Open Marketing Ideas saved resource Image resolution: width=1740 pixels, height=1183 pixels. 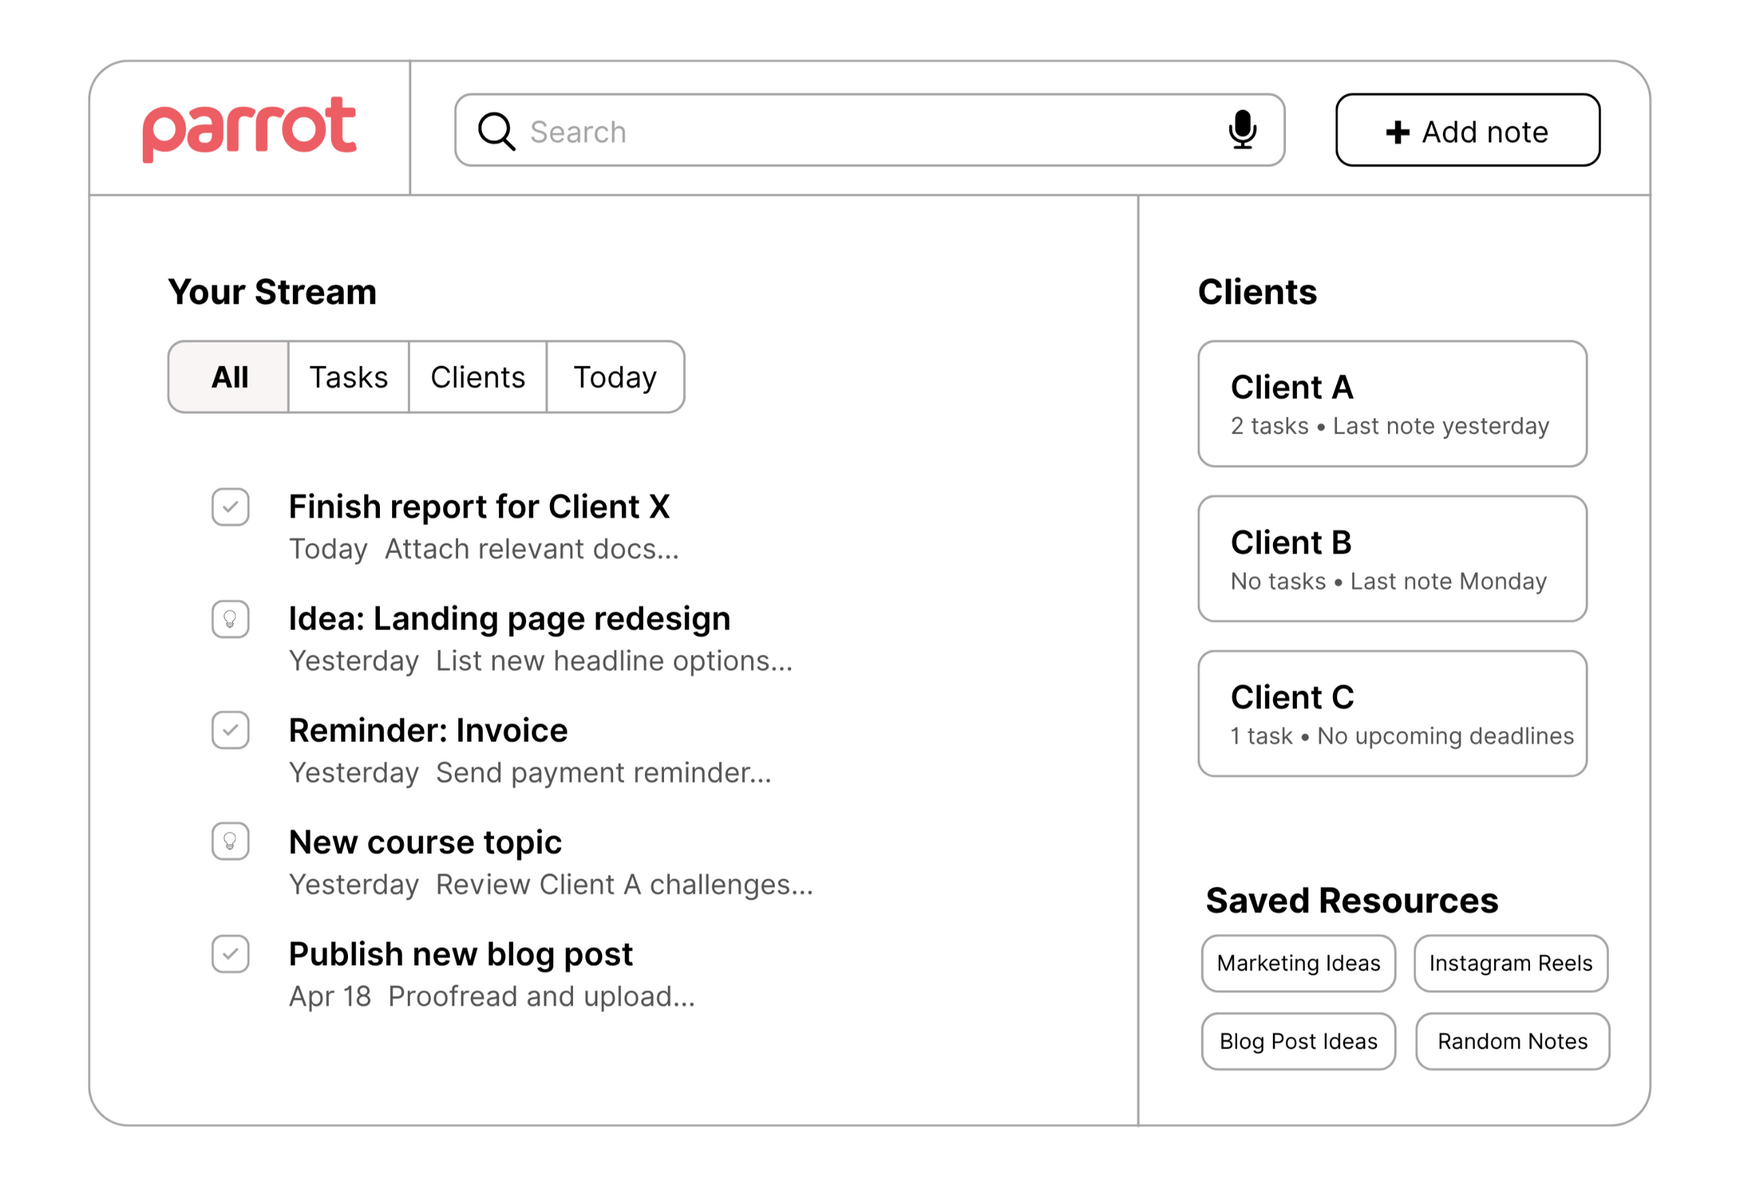pyautogui.click(x=1298, y=963)
